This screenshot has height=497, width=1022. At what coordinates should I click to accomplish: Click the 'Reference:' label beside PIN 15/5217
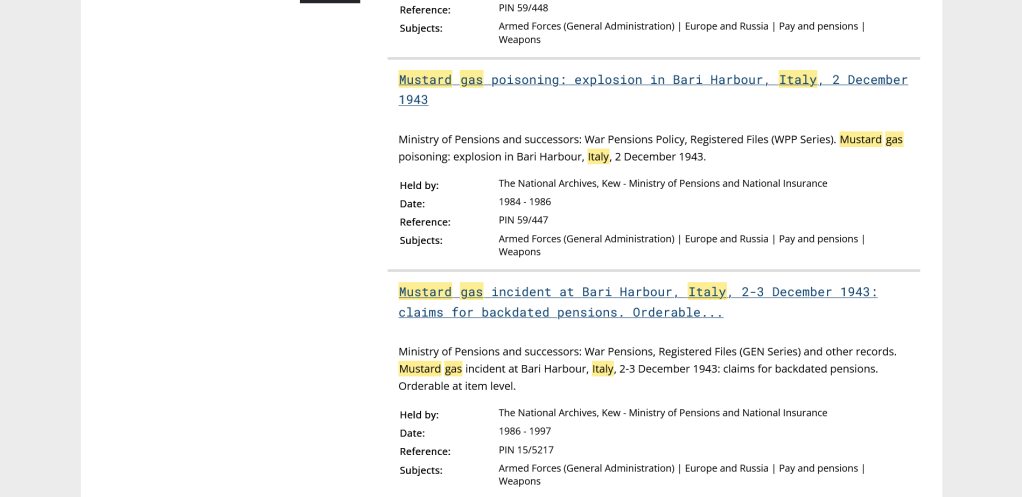tap(425, 451)
